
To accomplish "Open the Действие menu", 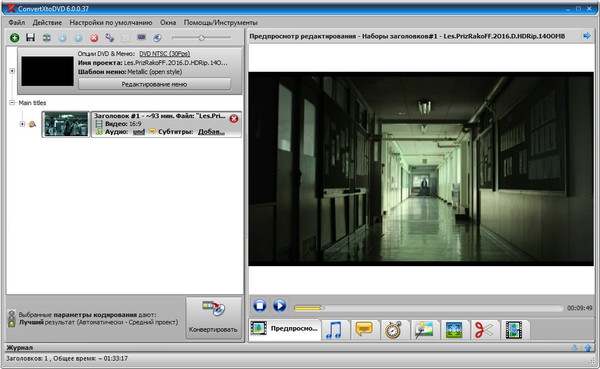I will point(47,23).
